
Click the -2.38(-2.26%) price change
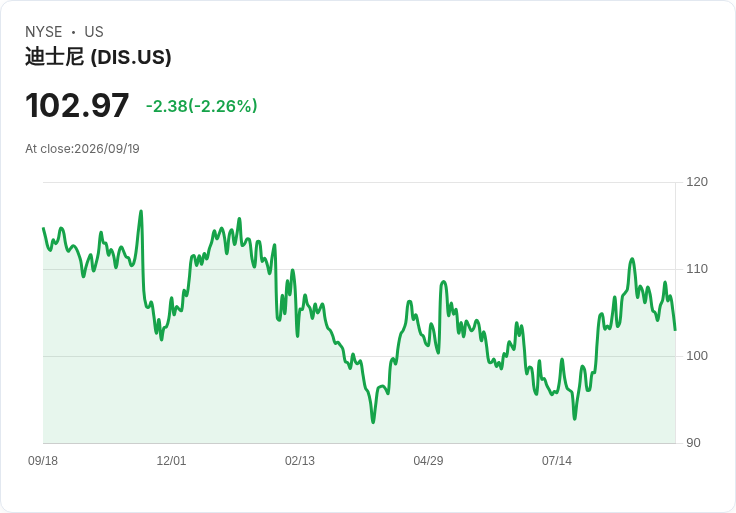tap(202, 106)
